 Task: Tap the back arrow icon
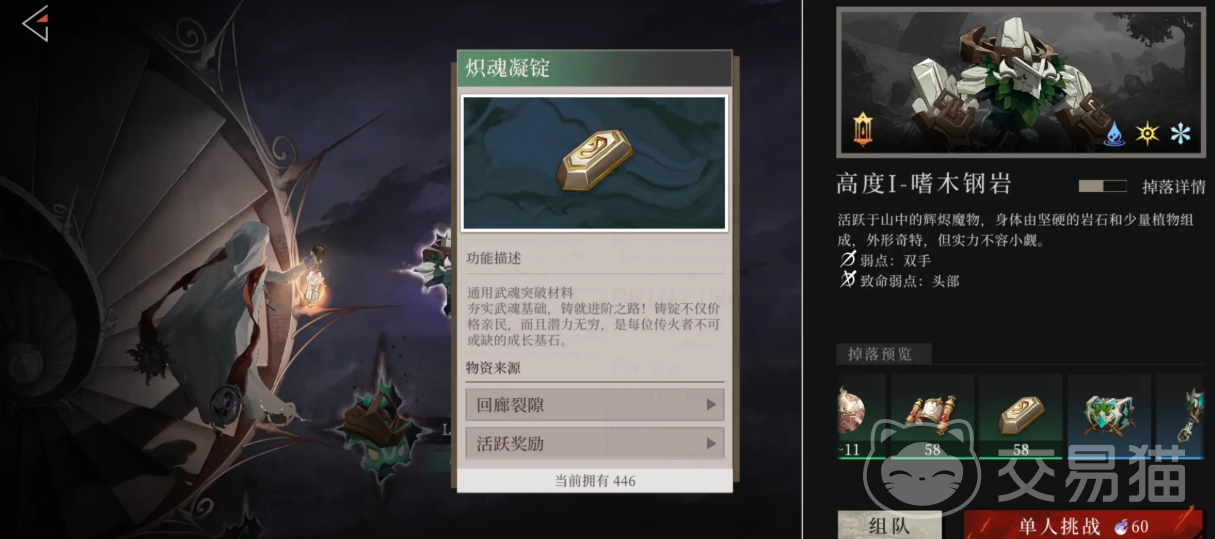pos(35,23)
